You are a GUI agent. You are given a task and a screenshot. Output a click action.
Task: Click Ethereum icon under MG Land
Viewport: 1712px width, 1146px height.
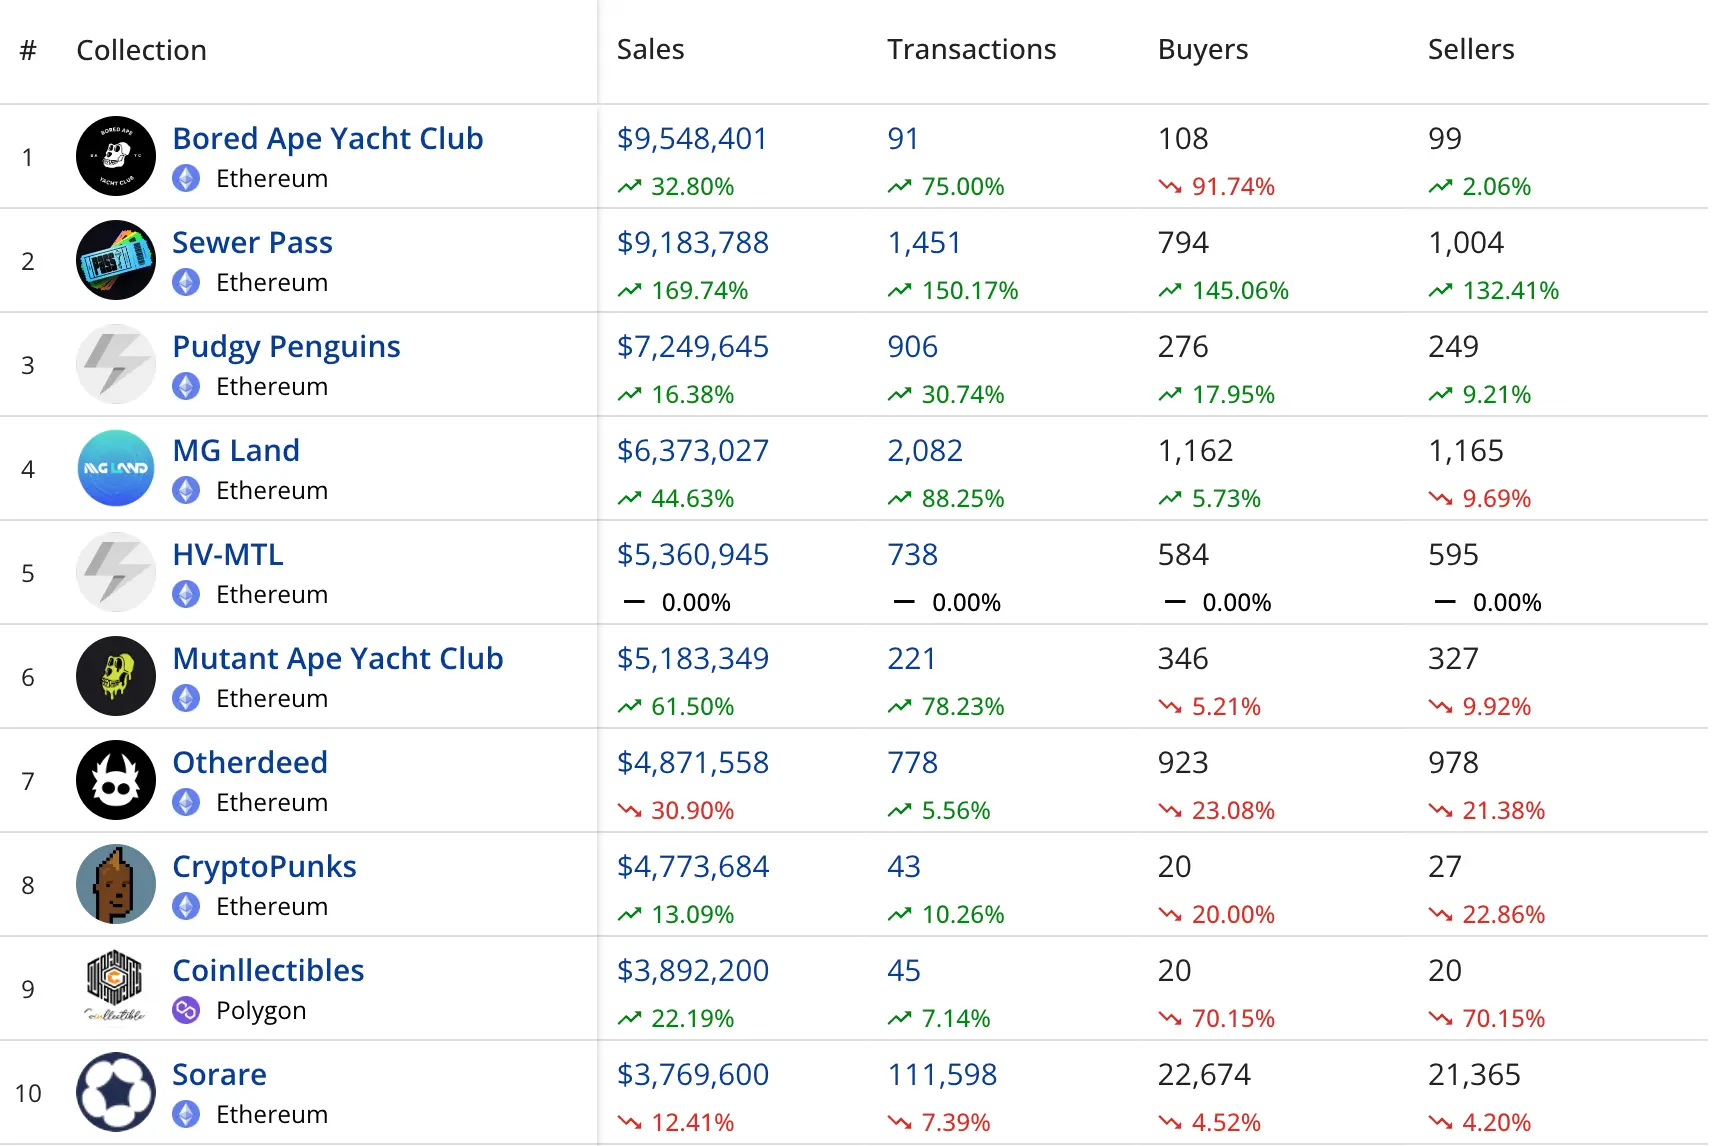pos(186,490)
